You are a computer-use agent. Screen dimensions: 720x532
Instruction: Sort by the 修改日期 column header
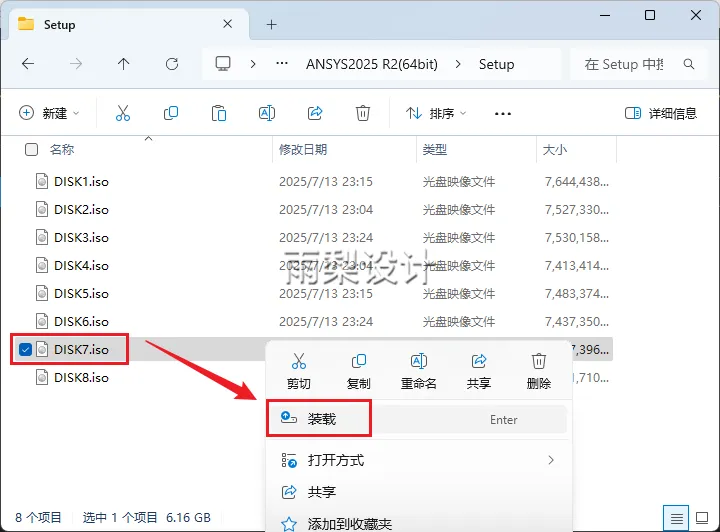303,150
